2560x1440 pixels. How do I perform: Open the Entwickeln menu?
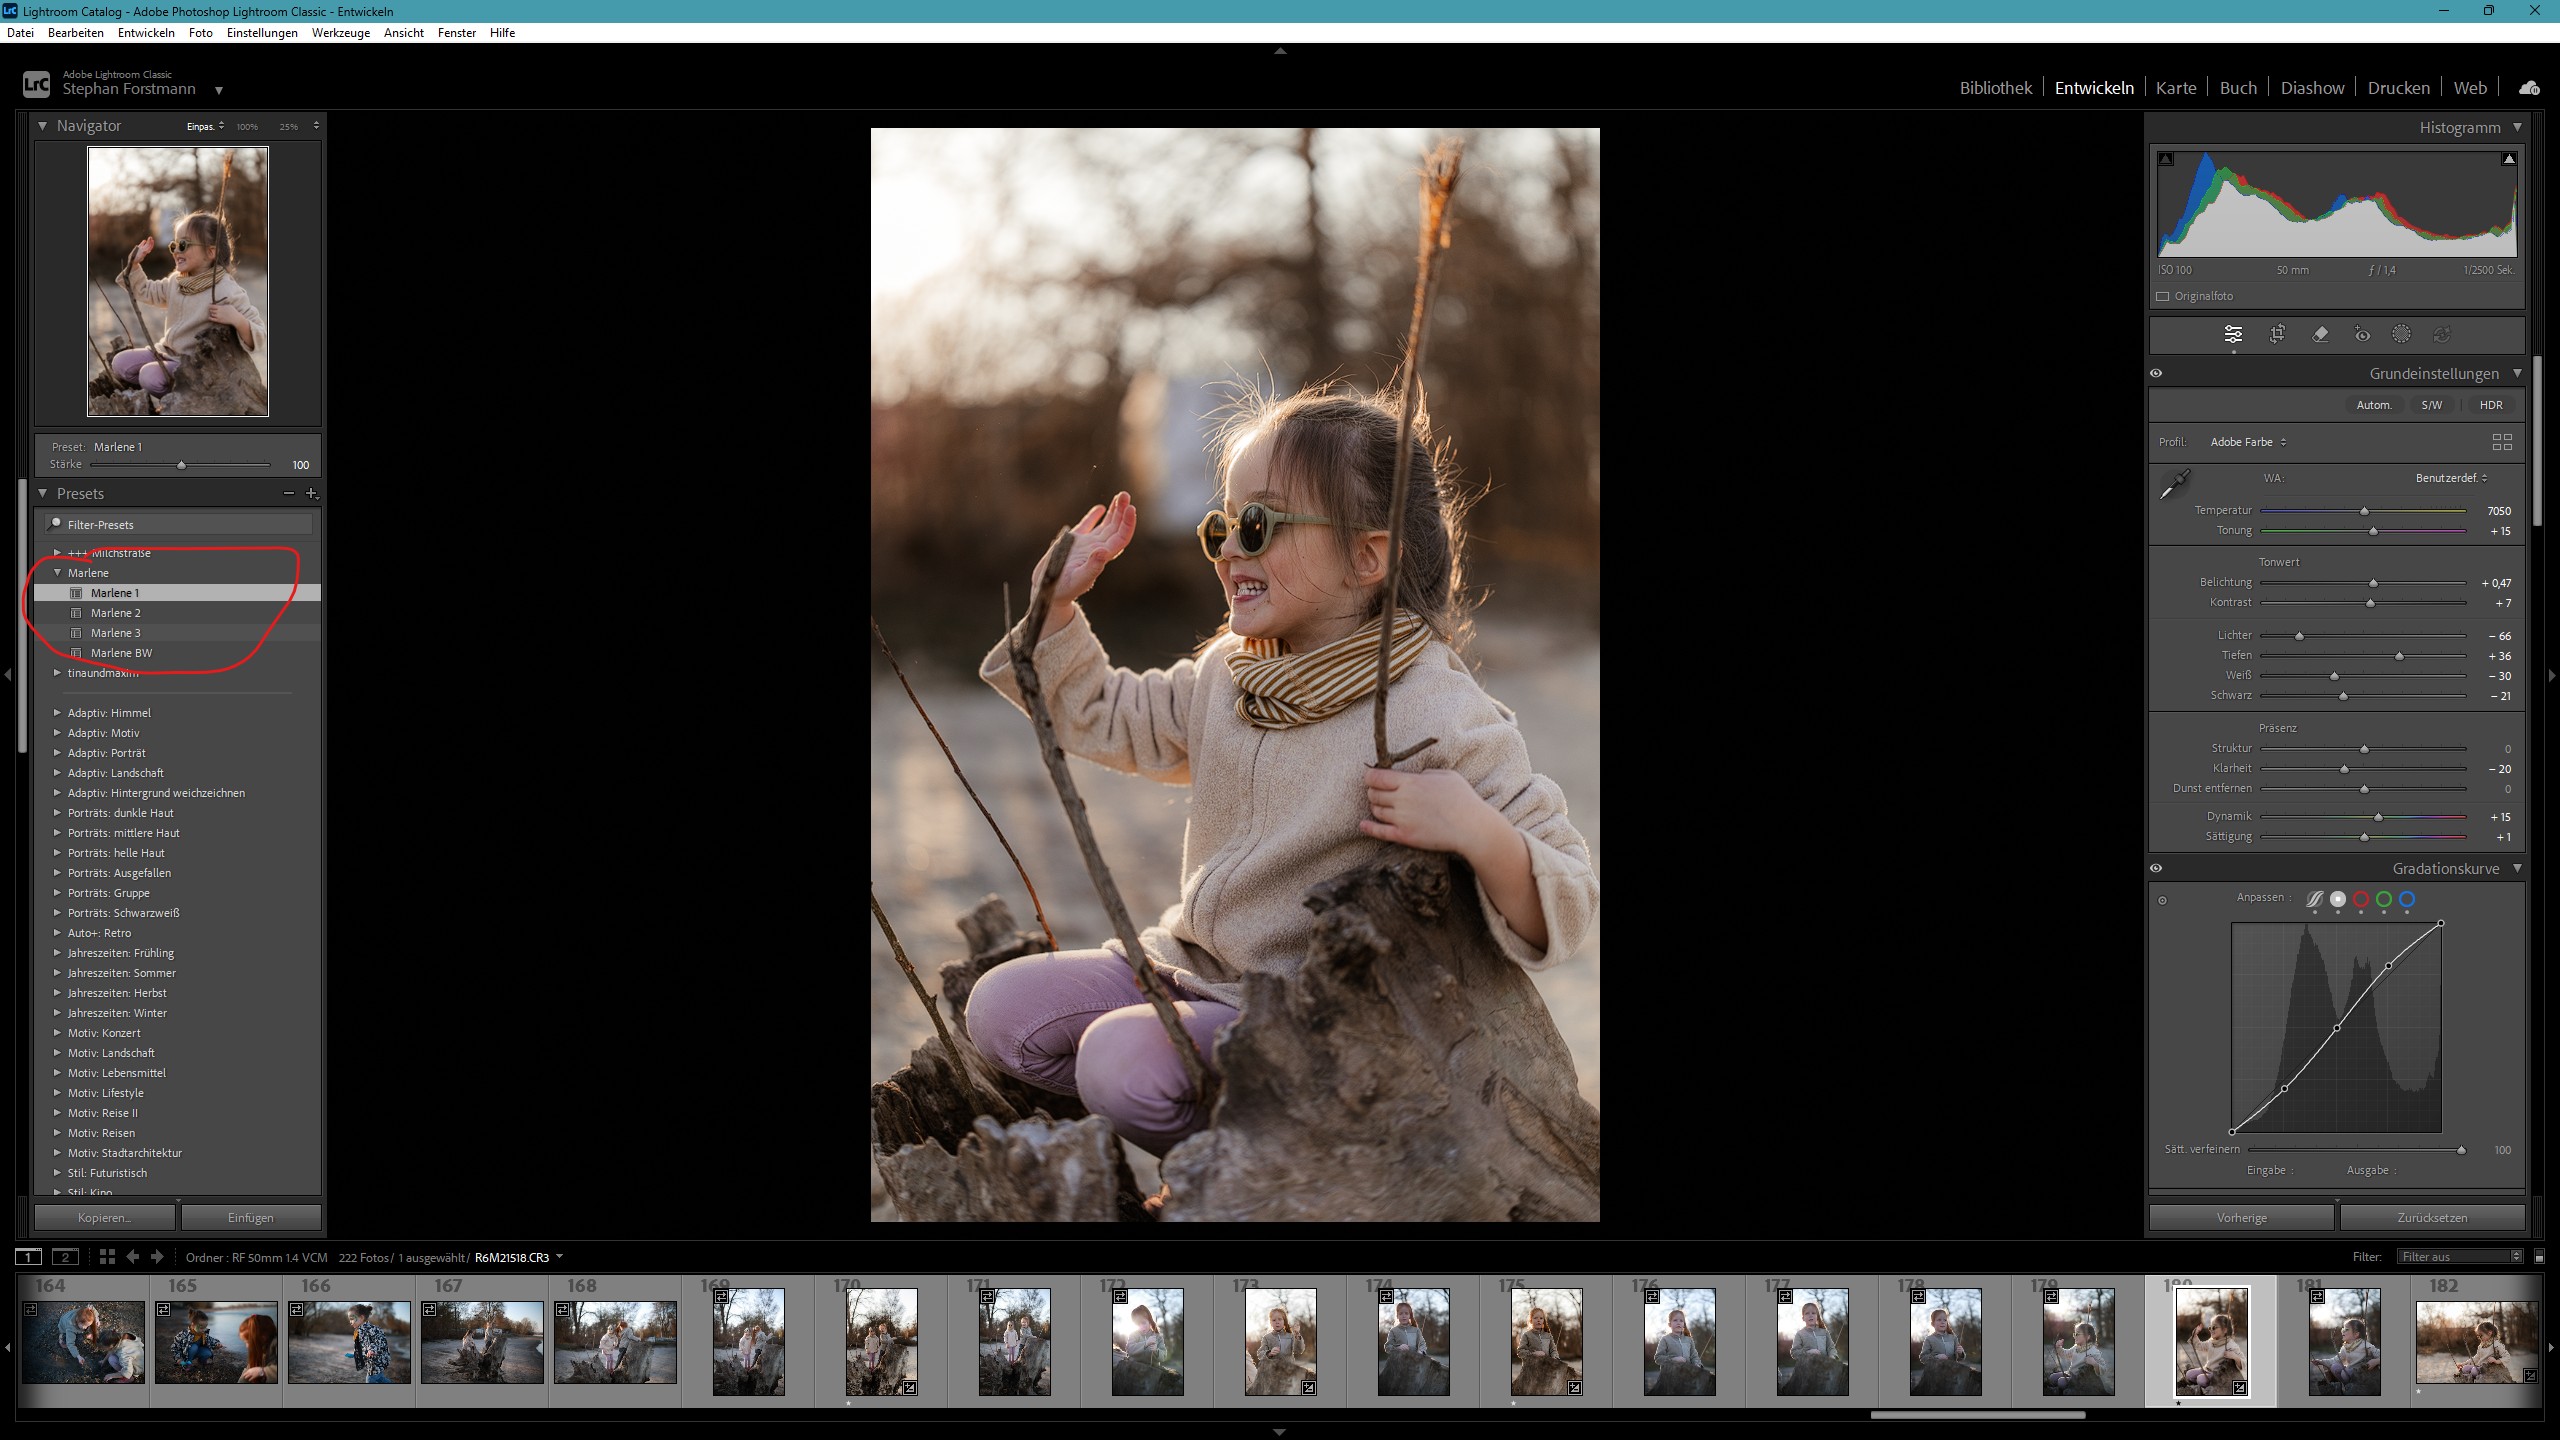[x=146, y=33]
